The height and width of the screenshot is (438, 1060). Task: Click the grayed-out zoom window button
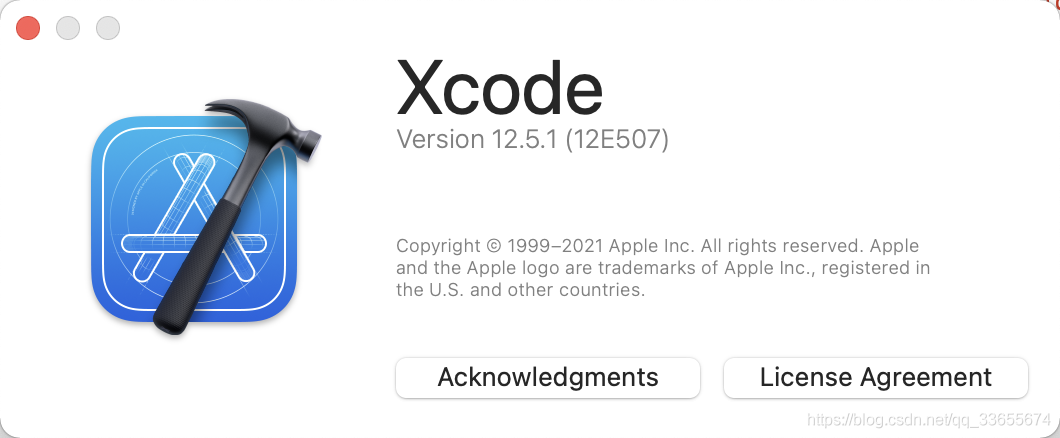tap(108, 28)
